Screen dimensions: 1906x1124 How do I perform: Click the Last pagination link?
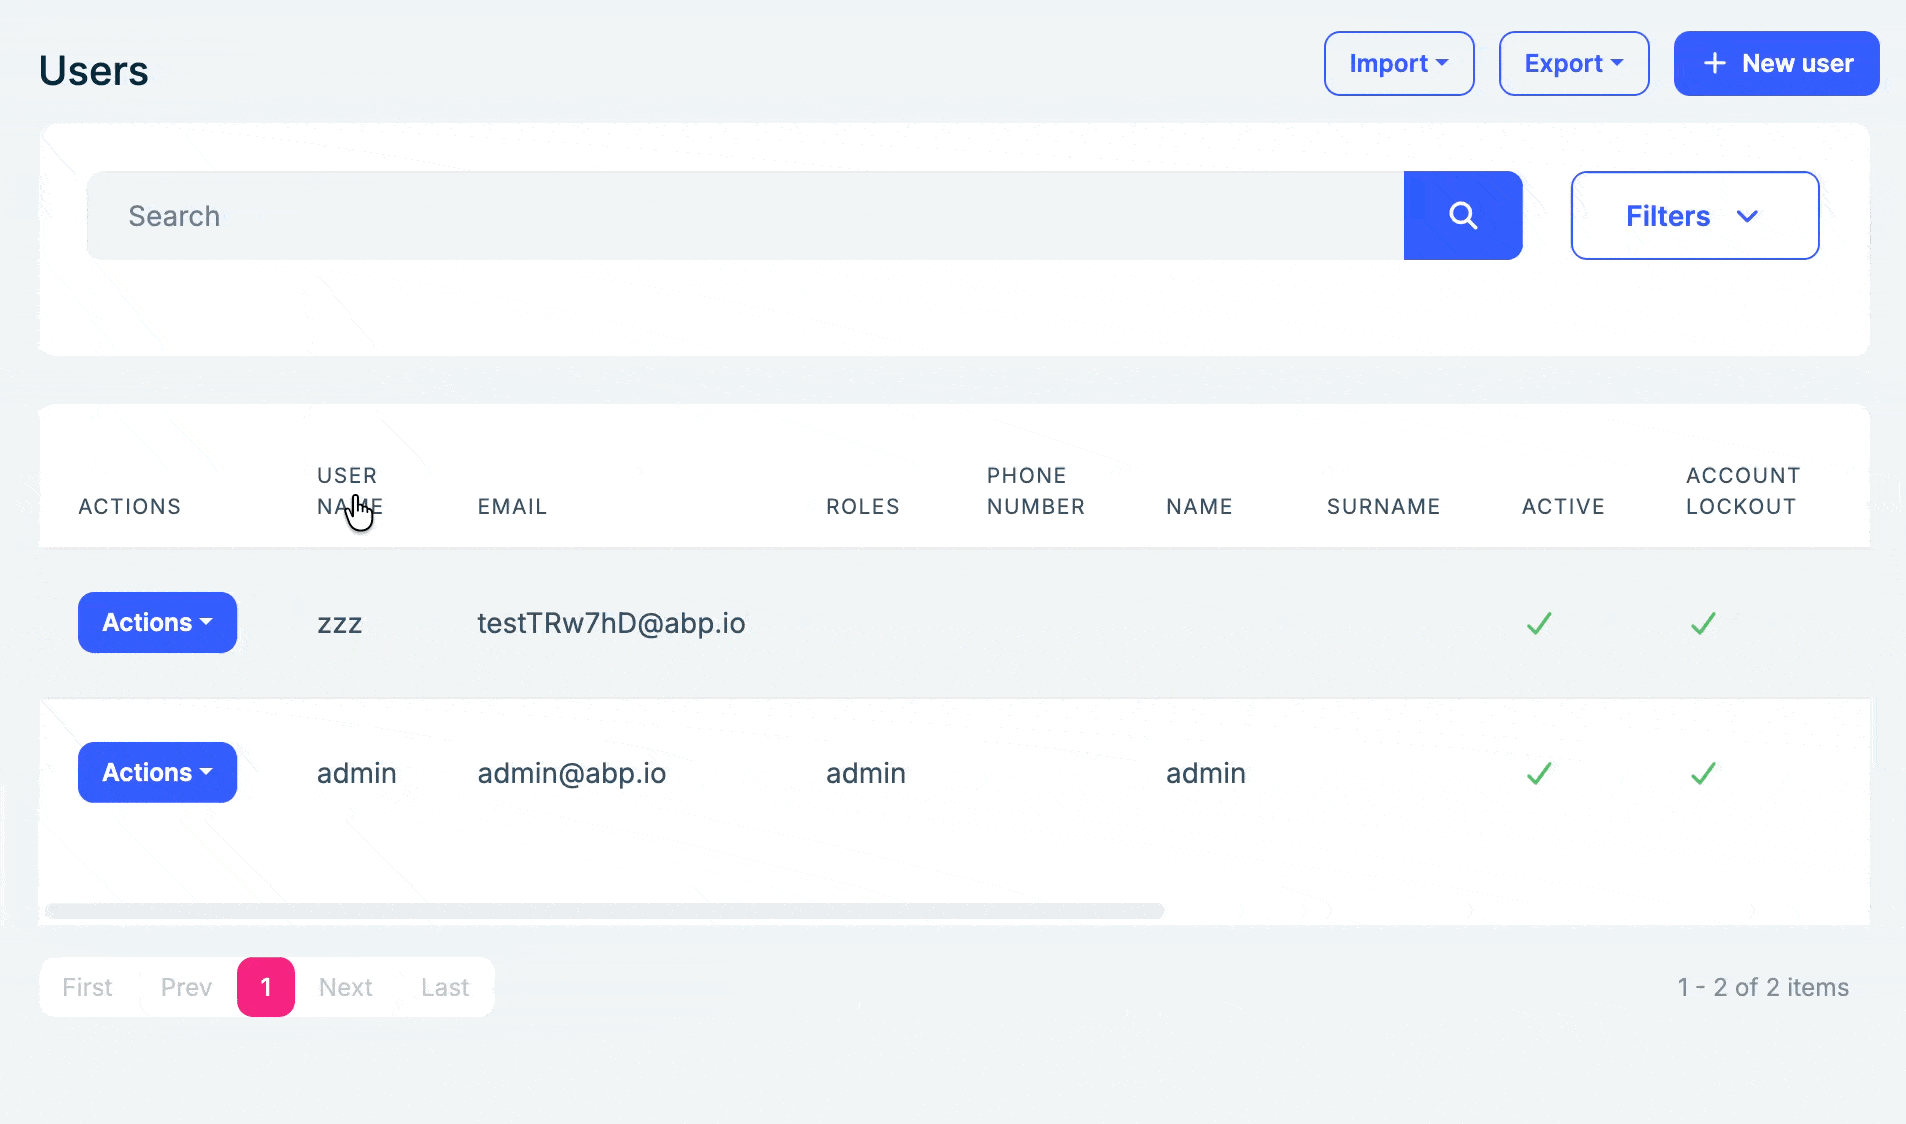(x=444, y=987)
